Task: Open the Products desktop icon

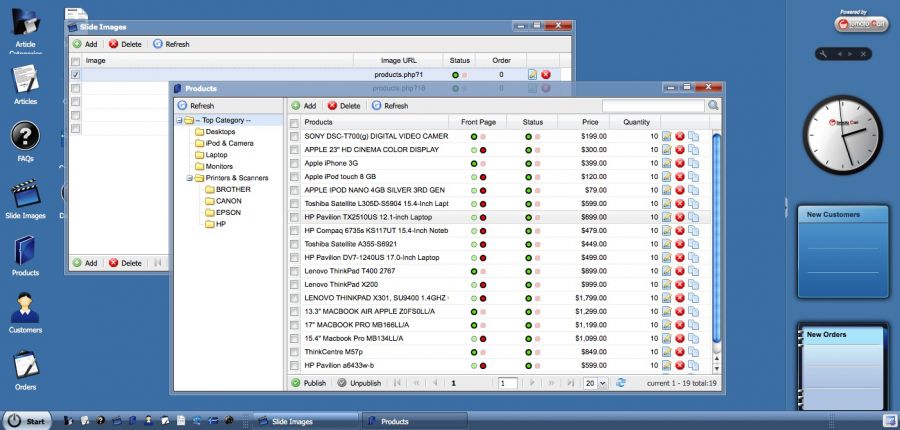Action: [25, 256]
